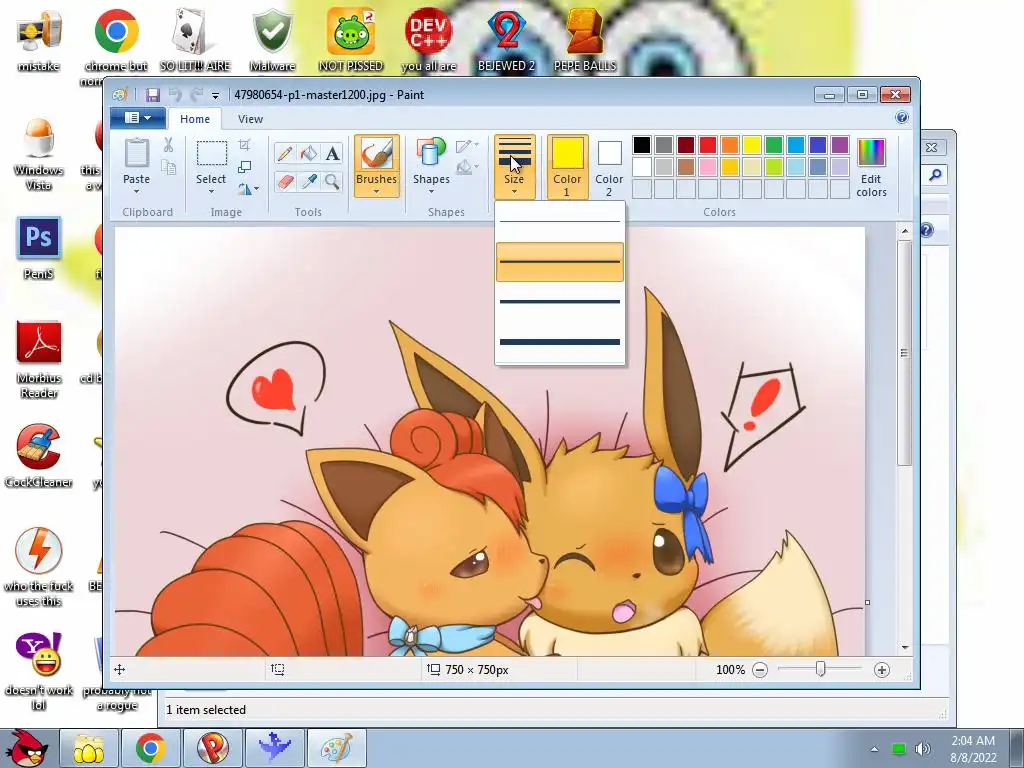The height and width of the screenshot is (768, 1024).
Task: Click the vertical scrollbar down arrow
Action: pyautogui.click(x=904, y=647)
